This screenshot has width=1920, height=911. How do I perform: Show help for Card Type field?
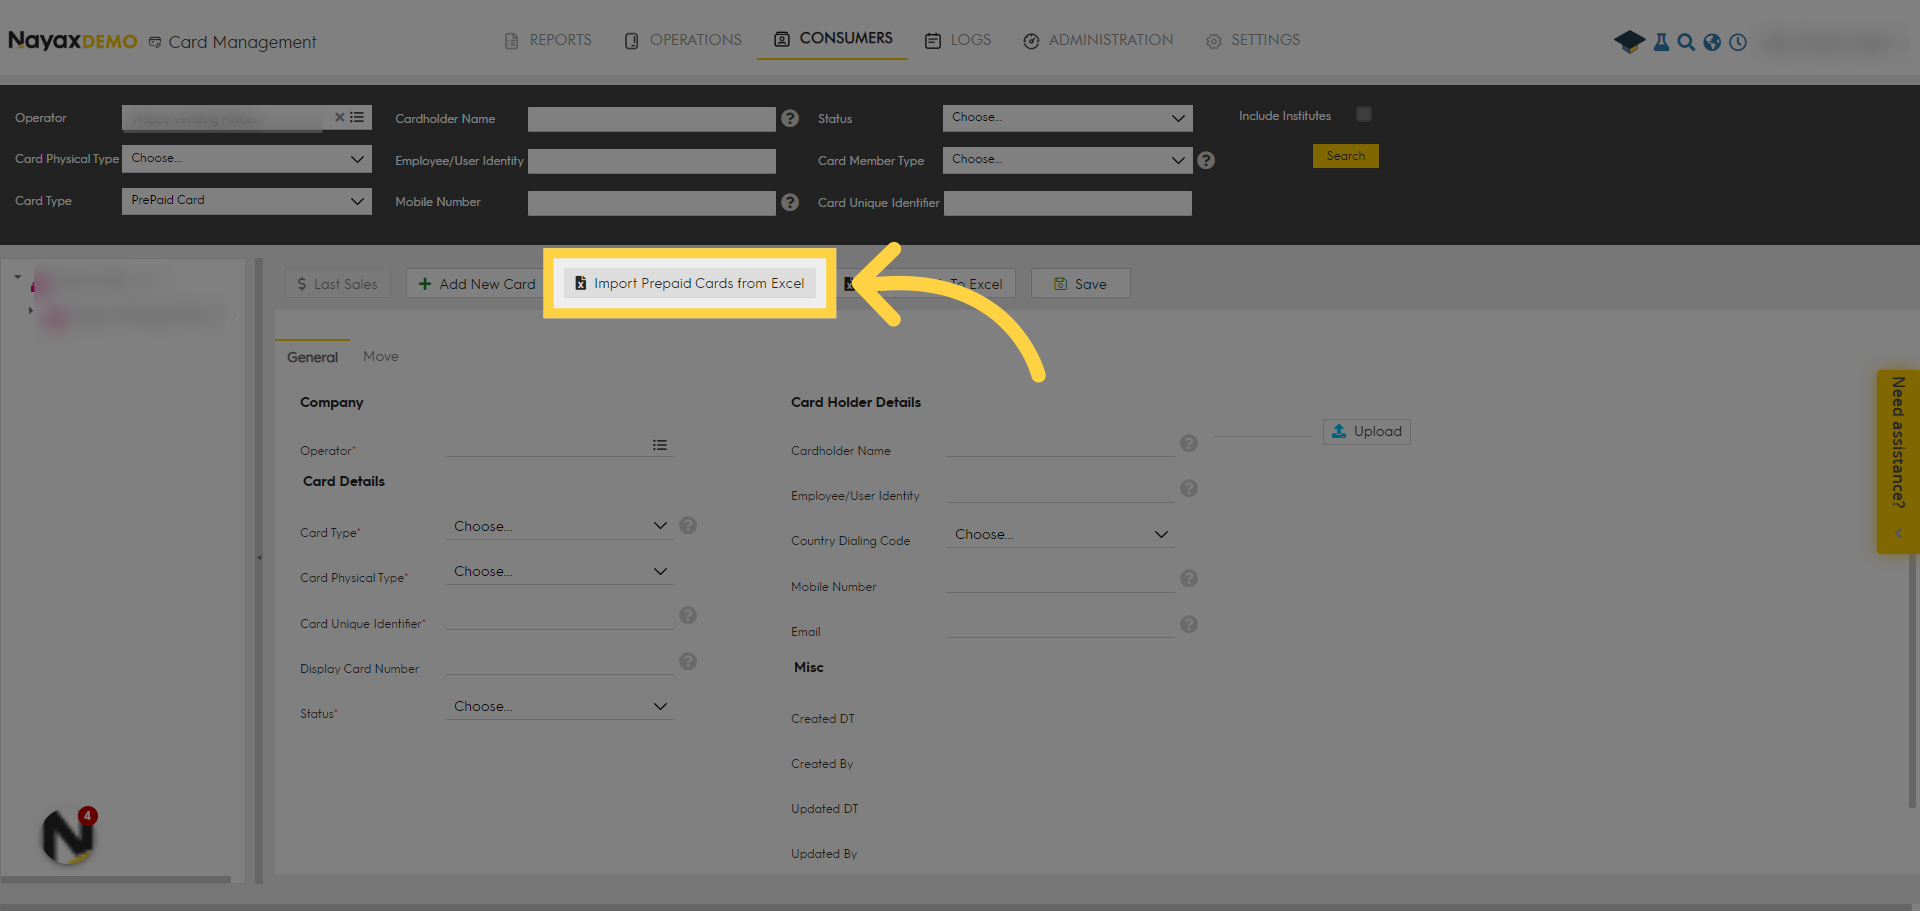[688, 525]
